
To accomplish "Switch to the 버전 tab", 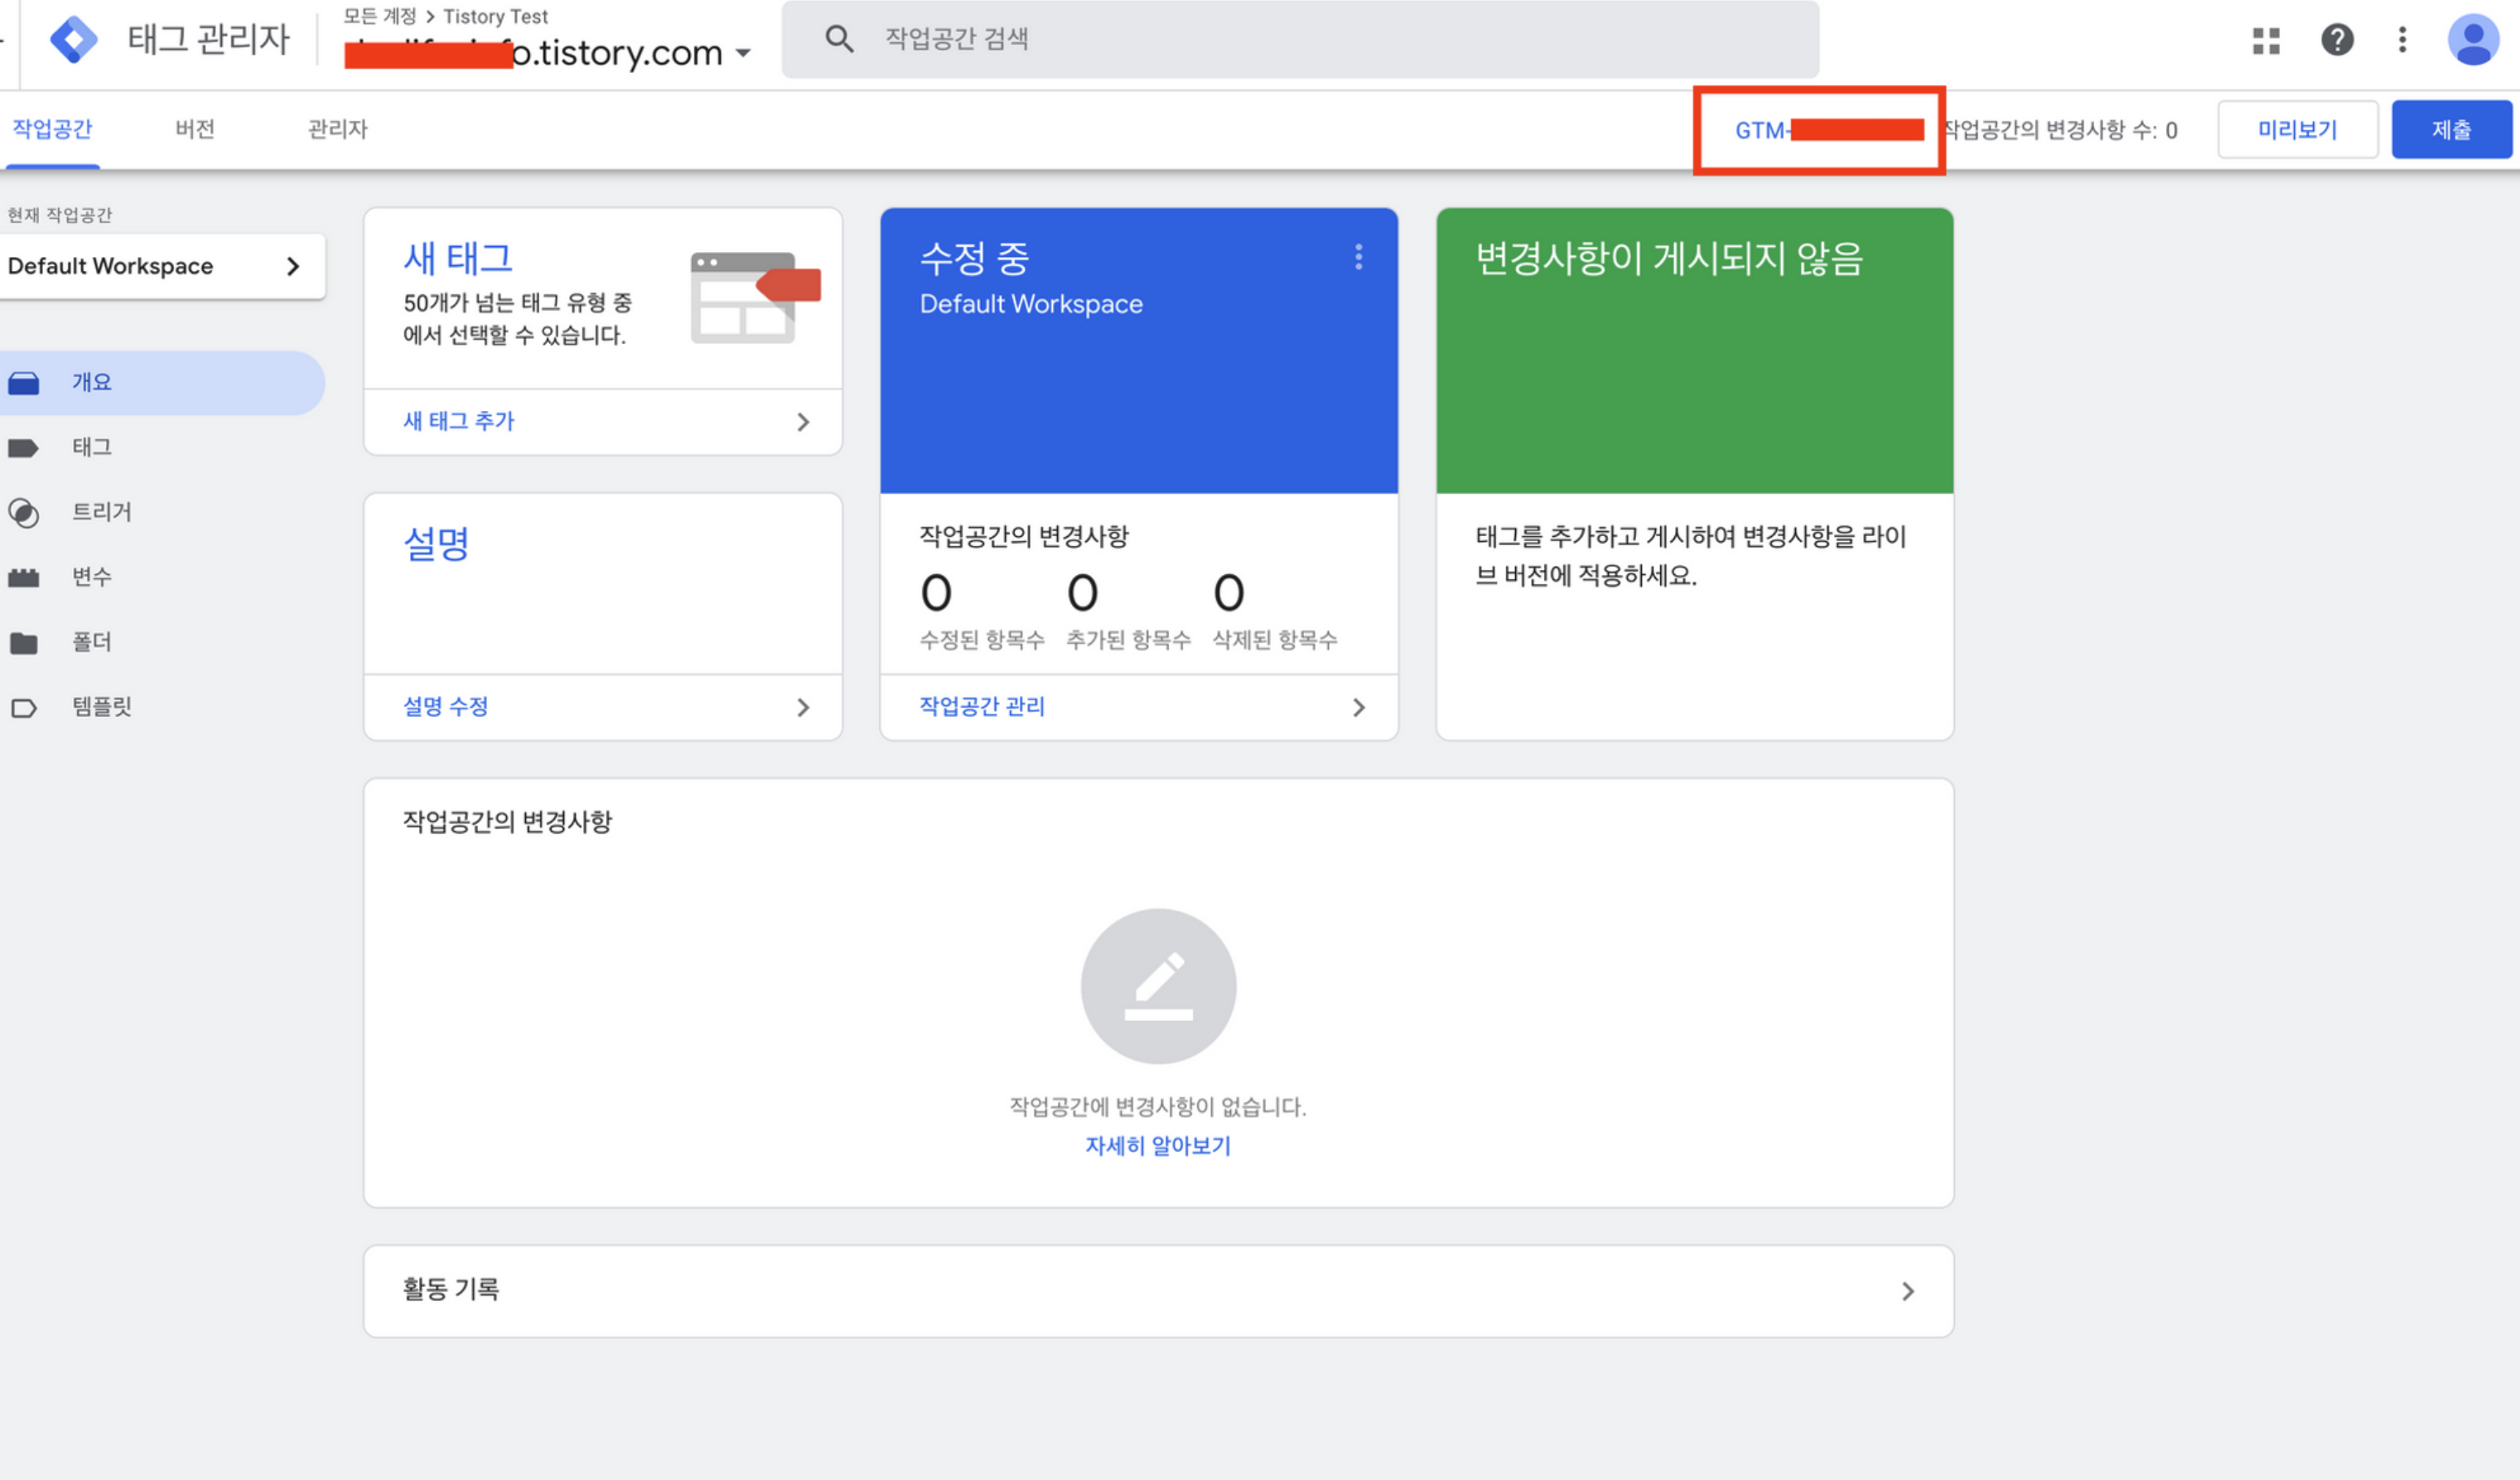I will (194, 129).
